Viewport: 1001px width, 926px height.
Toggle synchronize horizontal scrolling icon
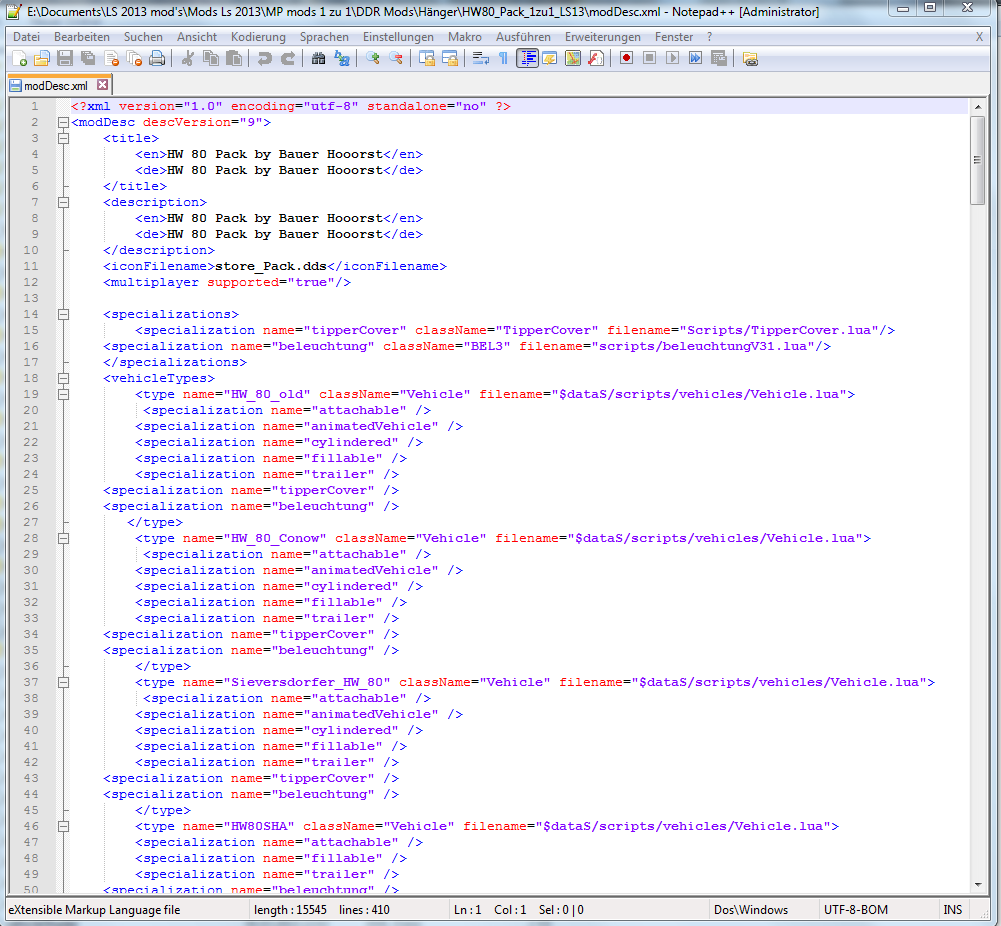tap(450, 59)
